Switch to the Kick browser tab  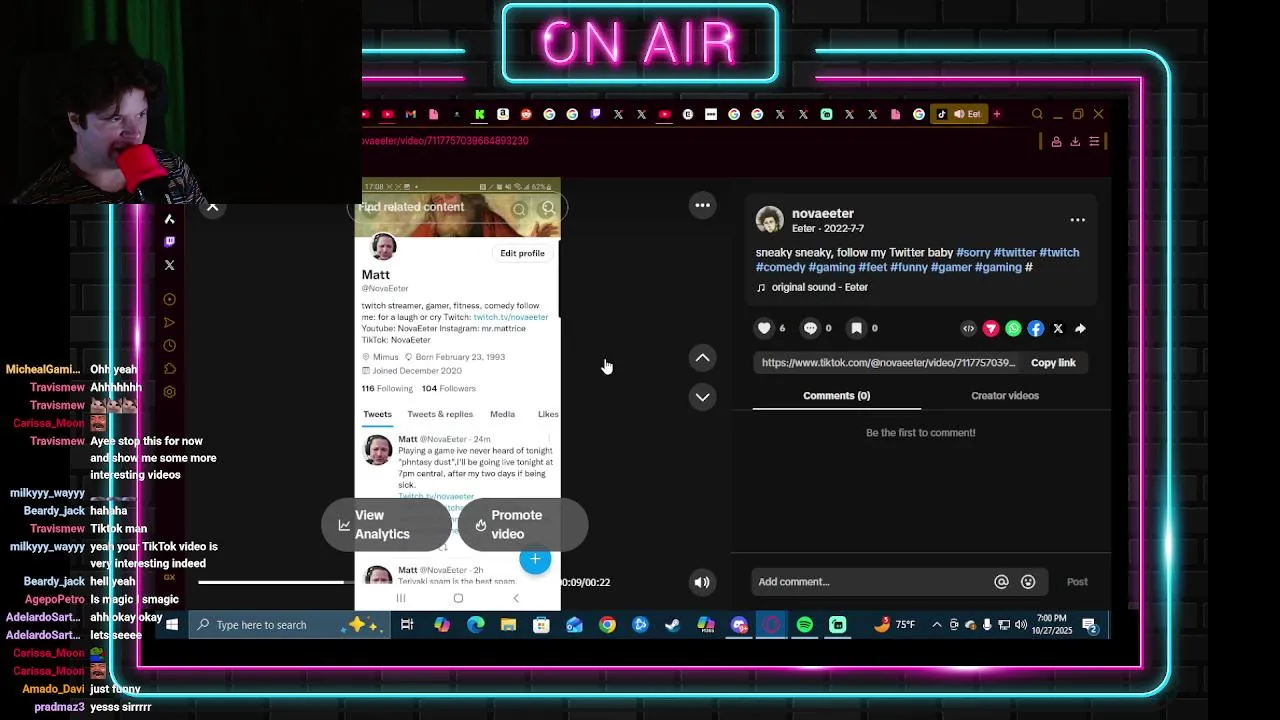pyautogui.click(x=480, y=114)
